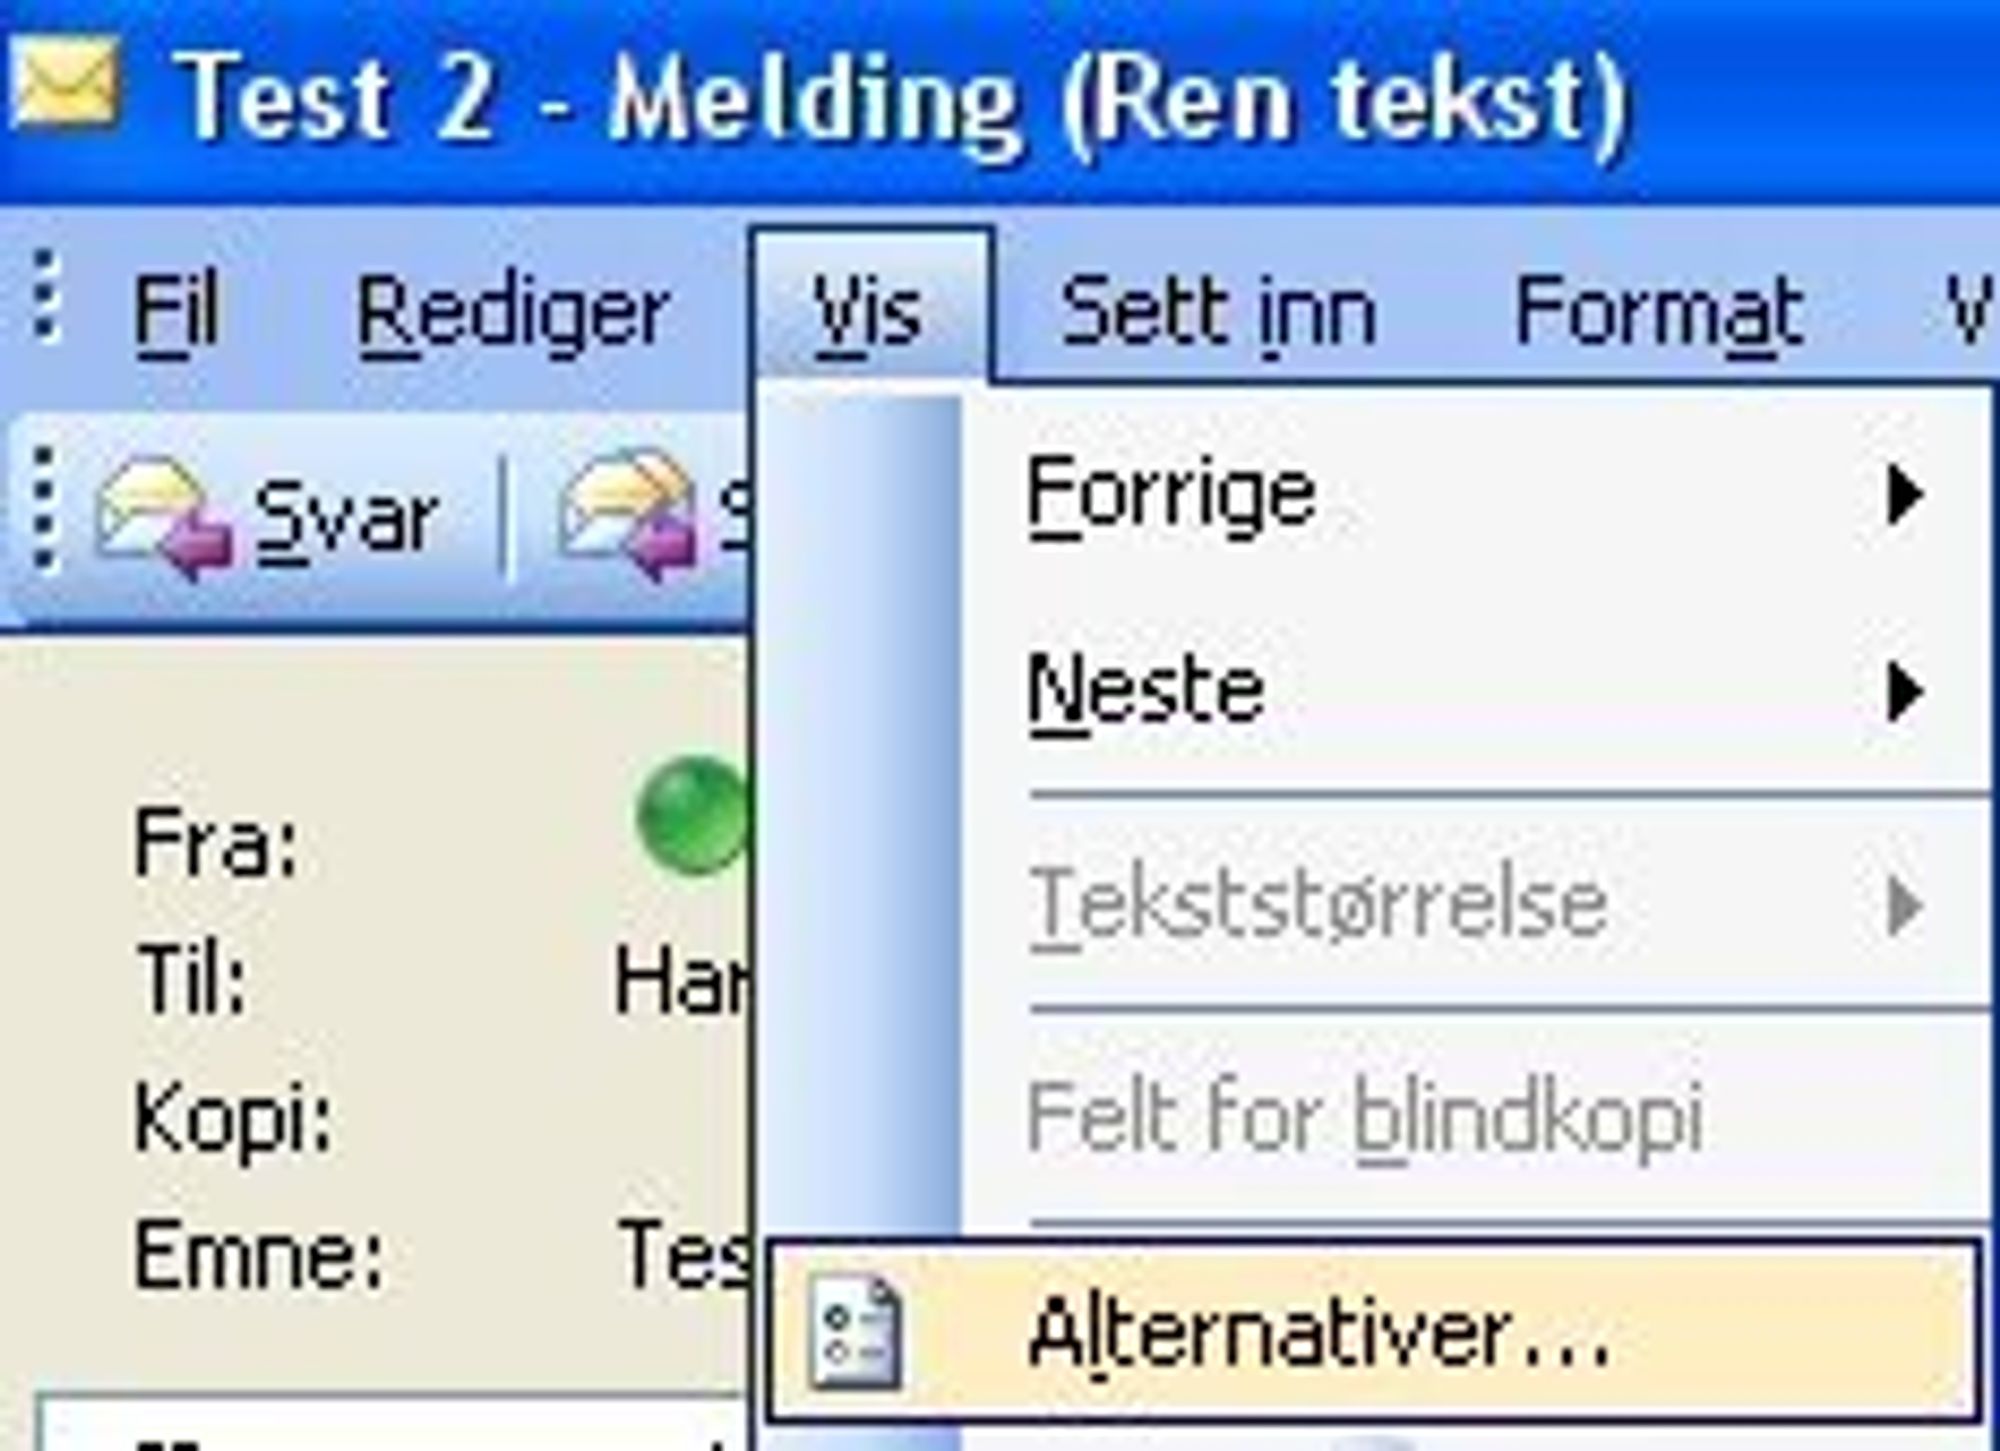
Task: Click the green sender status ball
Action: [x=692, y=816]
